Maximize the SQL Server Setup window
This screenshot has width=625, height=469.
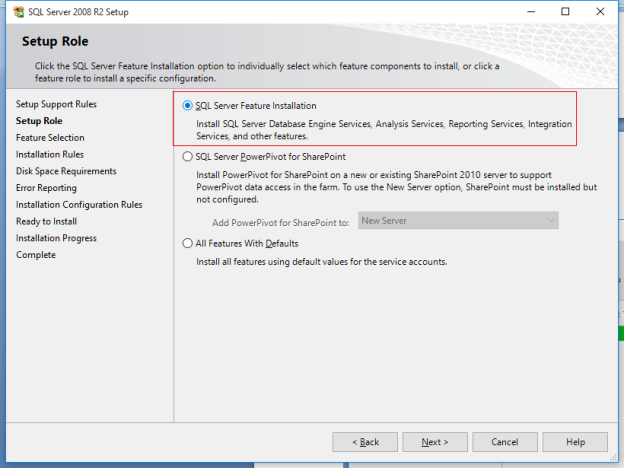tap(566, 12)
